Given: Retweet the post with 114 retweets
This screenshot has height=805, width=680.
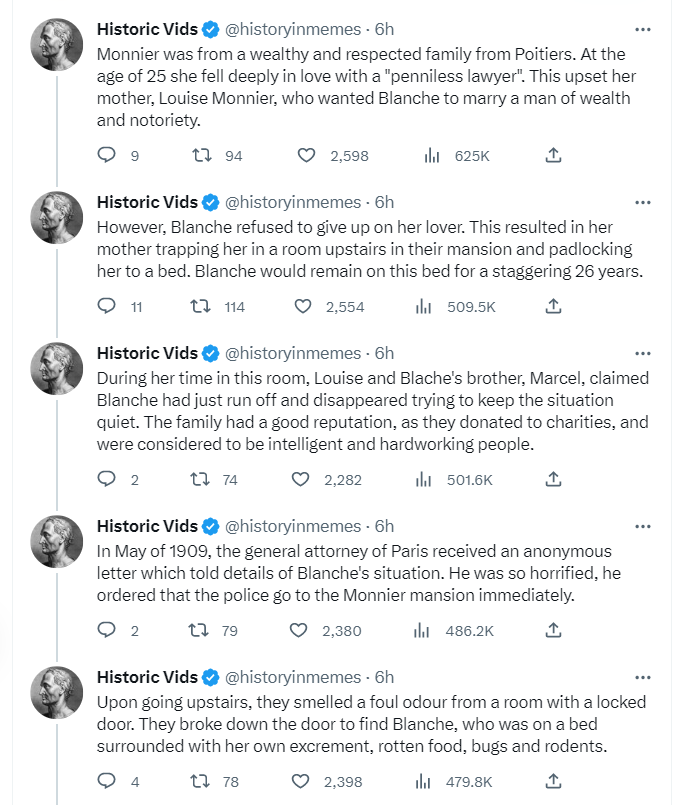Looking at the screenshot, I should 200,306.
